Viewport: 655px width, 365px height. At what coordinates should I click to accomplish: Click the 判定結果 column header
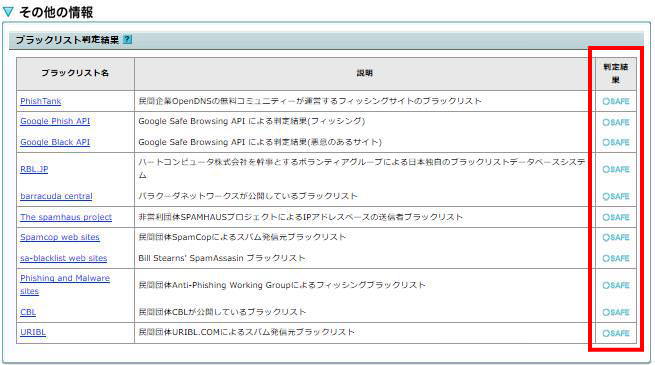coord(616,73)
